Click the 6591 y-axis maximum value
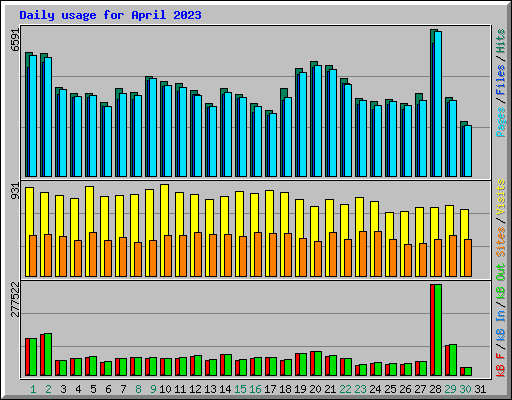Viewport: 512px width, 400px height. coord(15,40)
